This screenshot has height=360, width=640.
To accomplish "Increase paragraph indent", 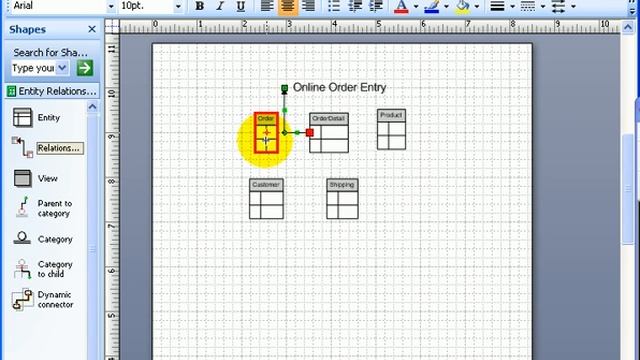I will point(376,6).
